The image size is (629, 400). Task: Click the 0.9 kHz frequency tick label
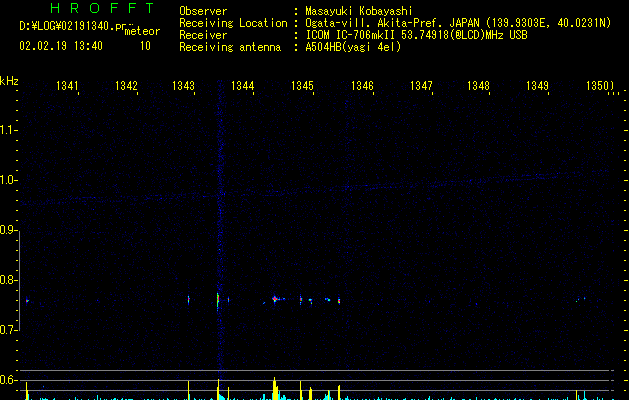[8, 230]
